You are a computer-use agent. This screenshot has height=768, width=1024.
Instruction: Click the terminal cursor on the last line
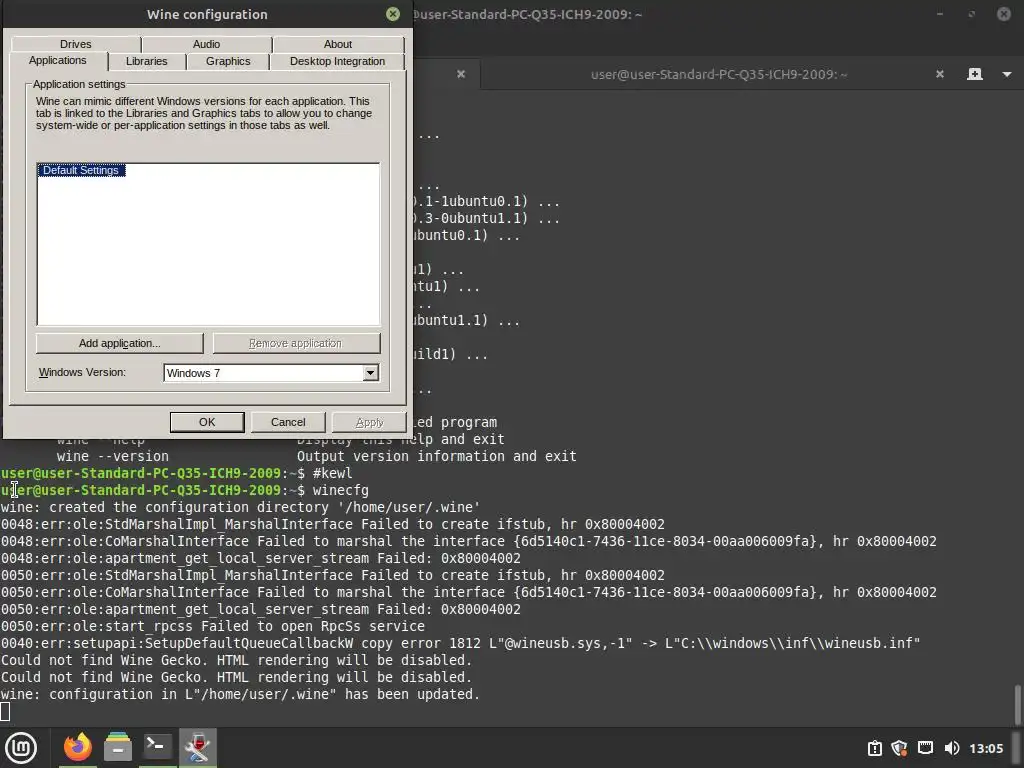5,711
